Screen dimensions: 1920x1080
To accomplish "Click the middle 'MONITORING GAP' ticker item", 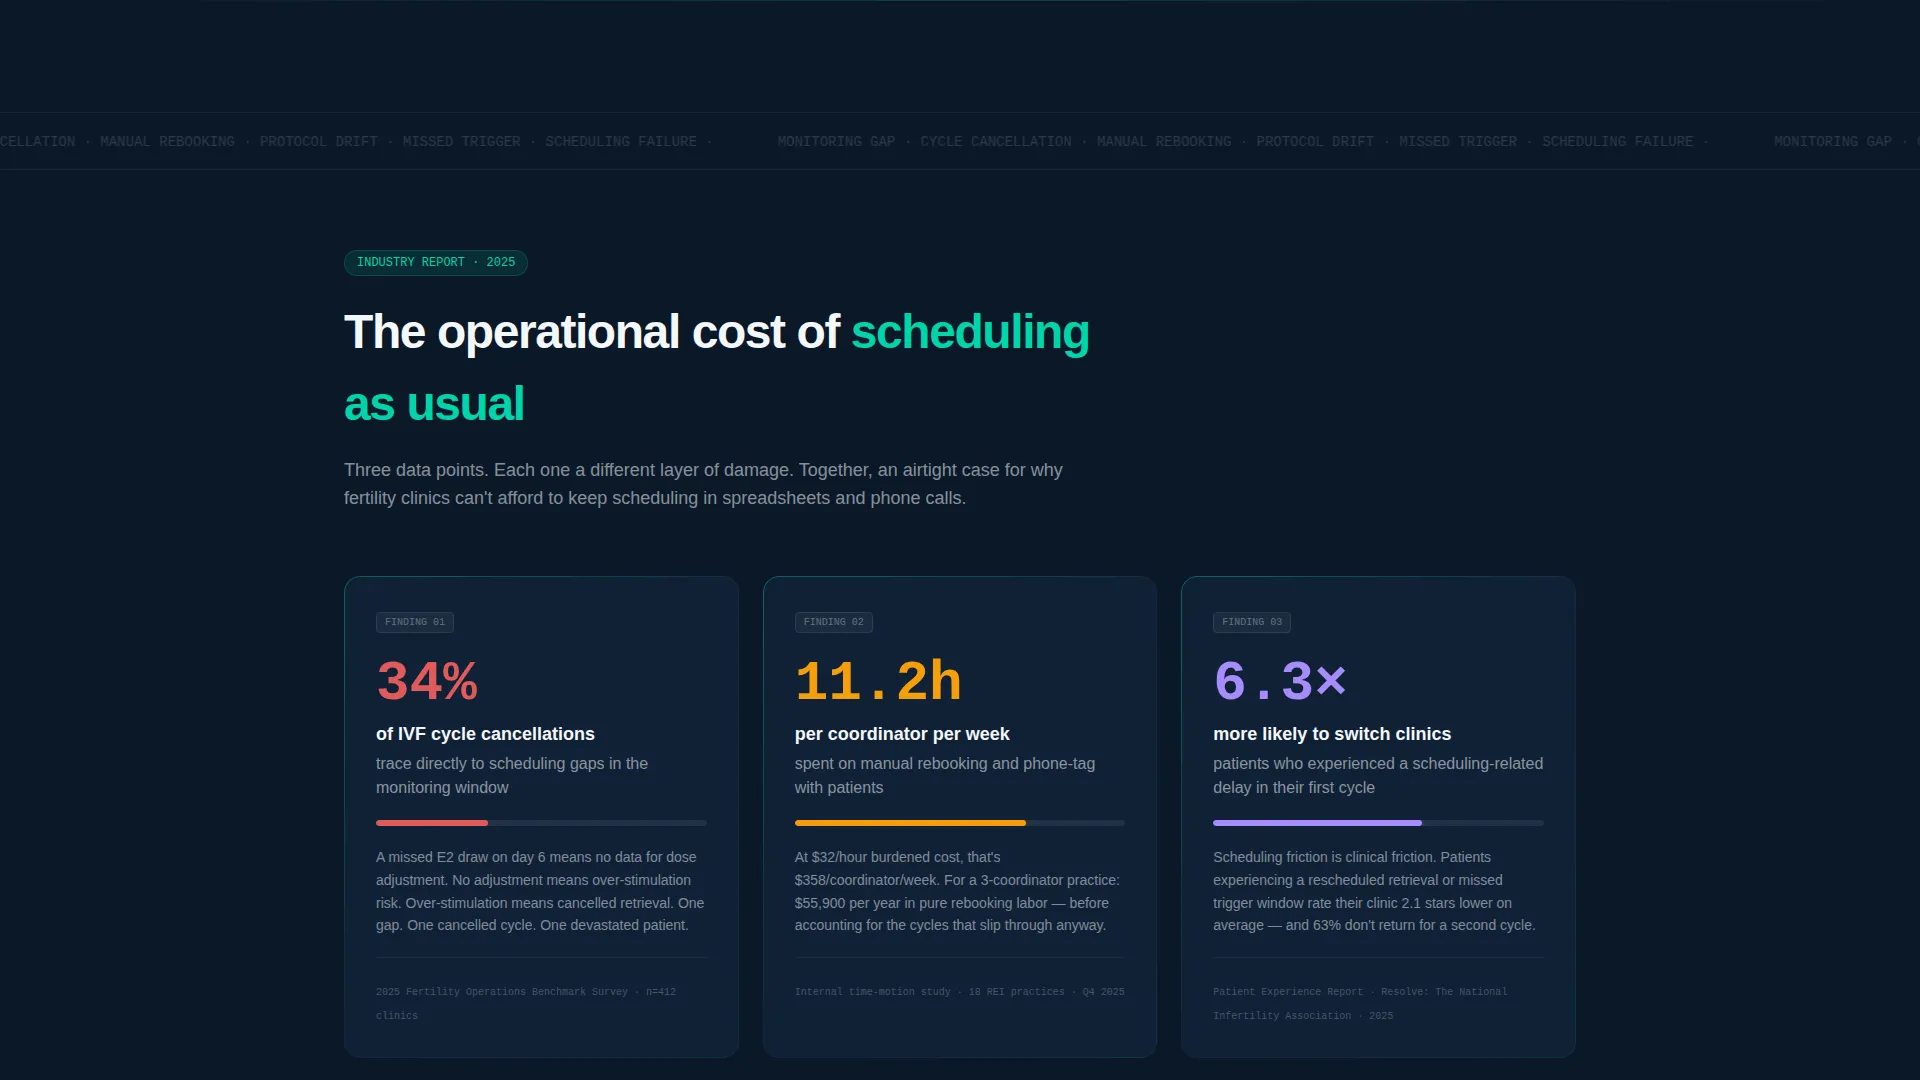I will [836, 142].
